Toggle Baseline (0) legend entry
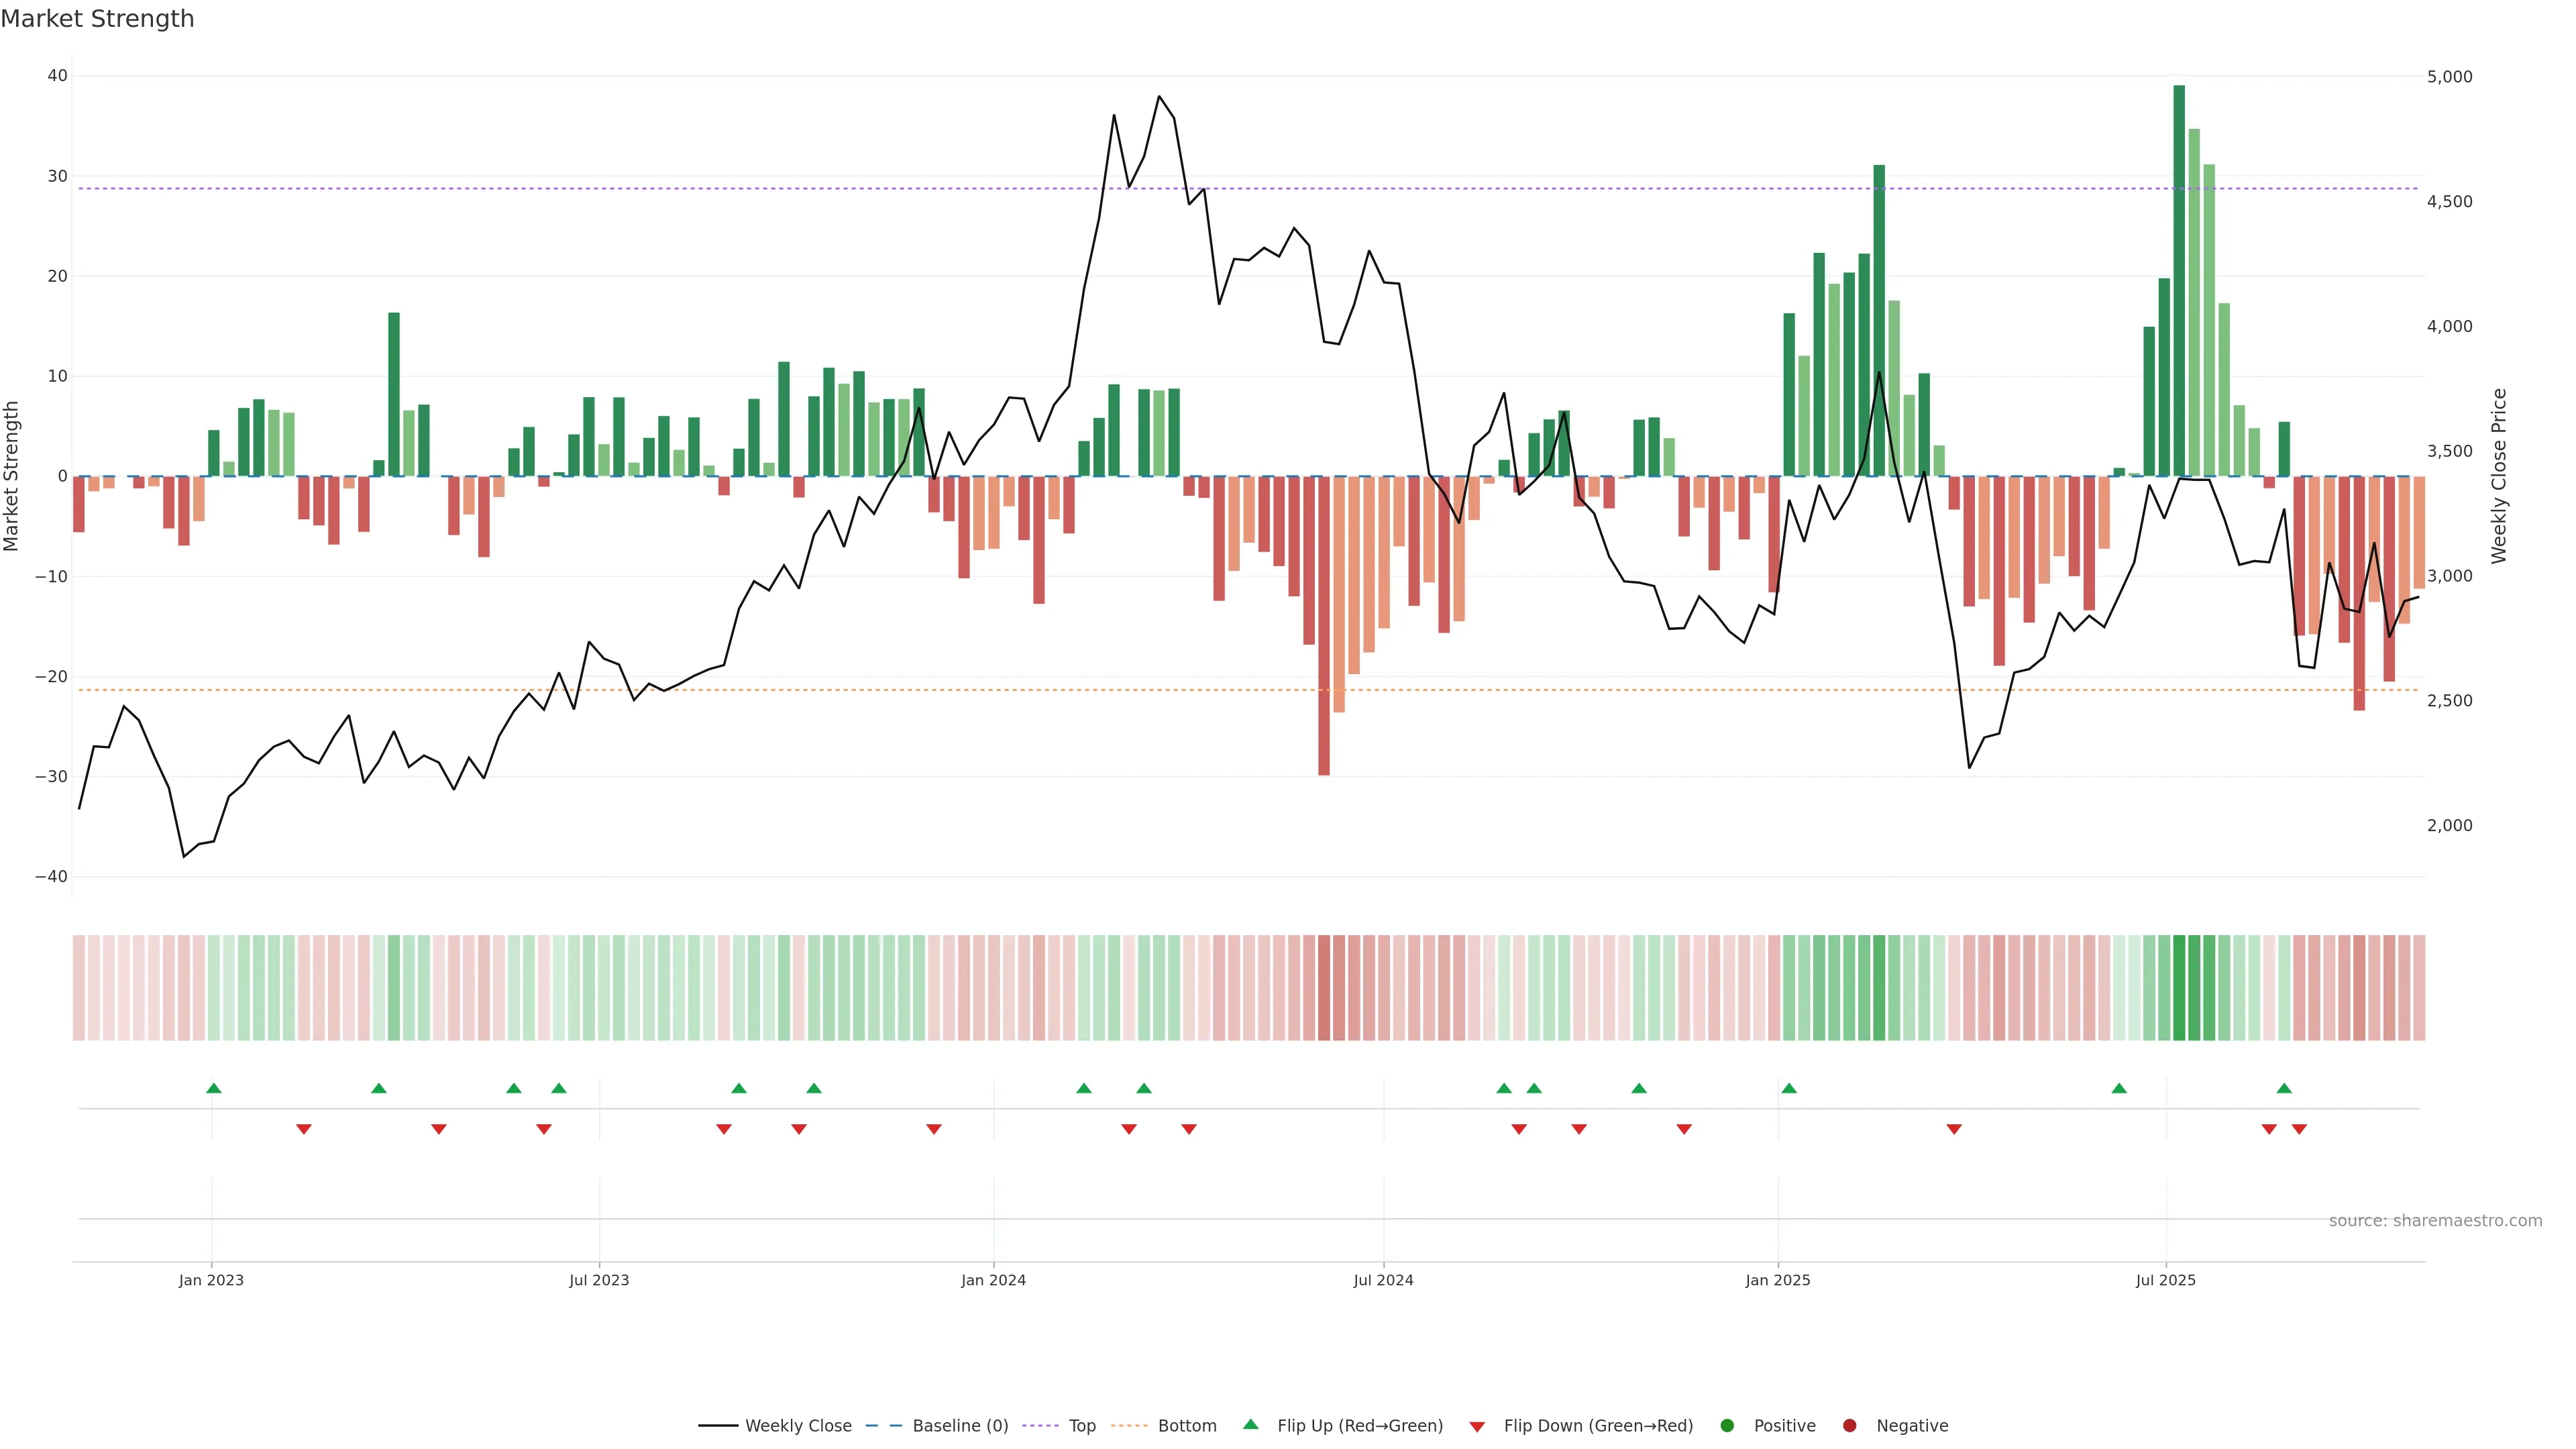 937,1425
